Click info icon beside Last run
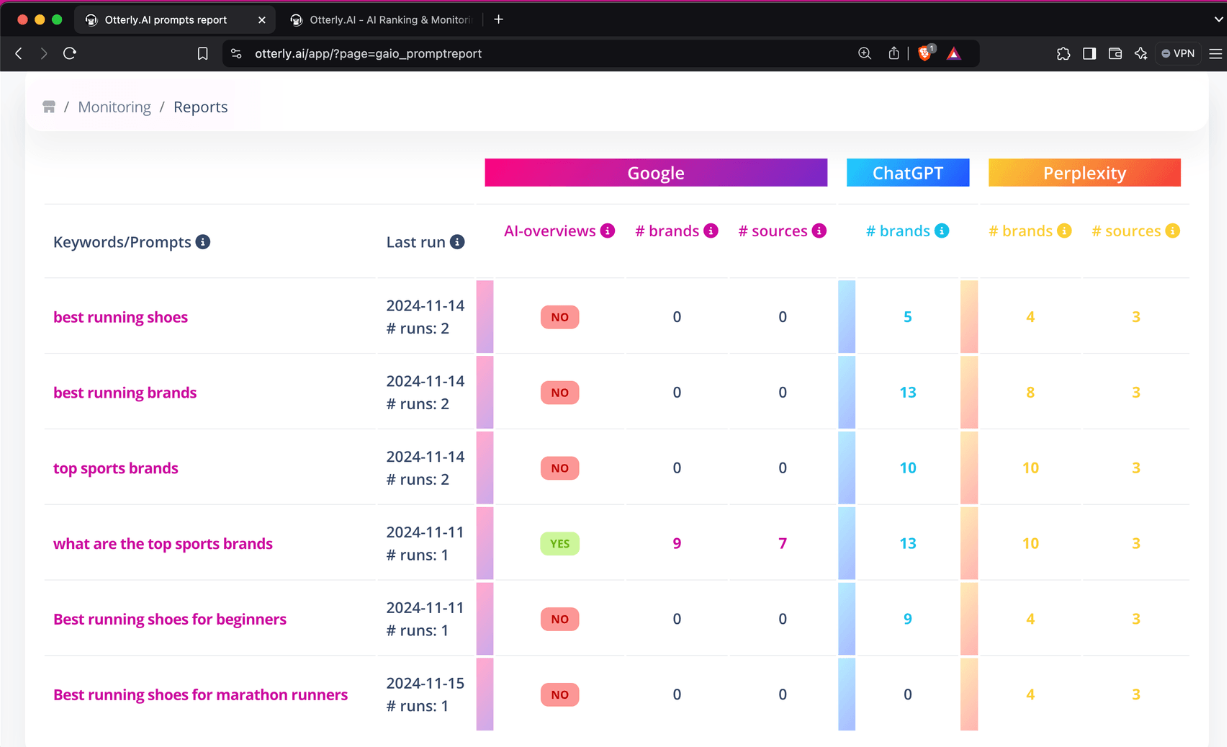 coord(457,242)
